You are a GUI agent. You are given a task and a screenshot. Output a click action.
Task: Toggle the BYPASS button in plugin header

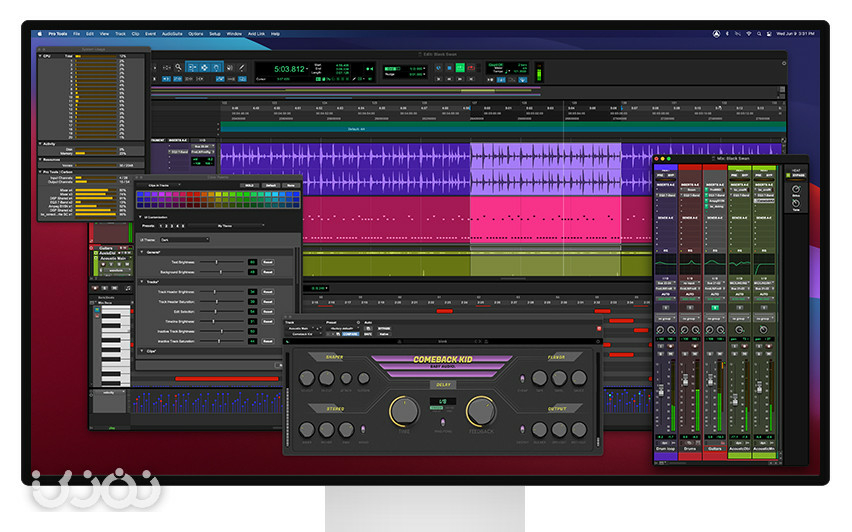click(x=384, y=328)
